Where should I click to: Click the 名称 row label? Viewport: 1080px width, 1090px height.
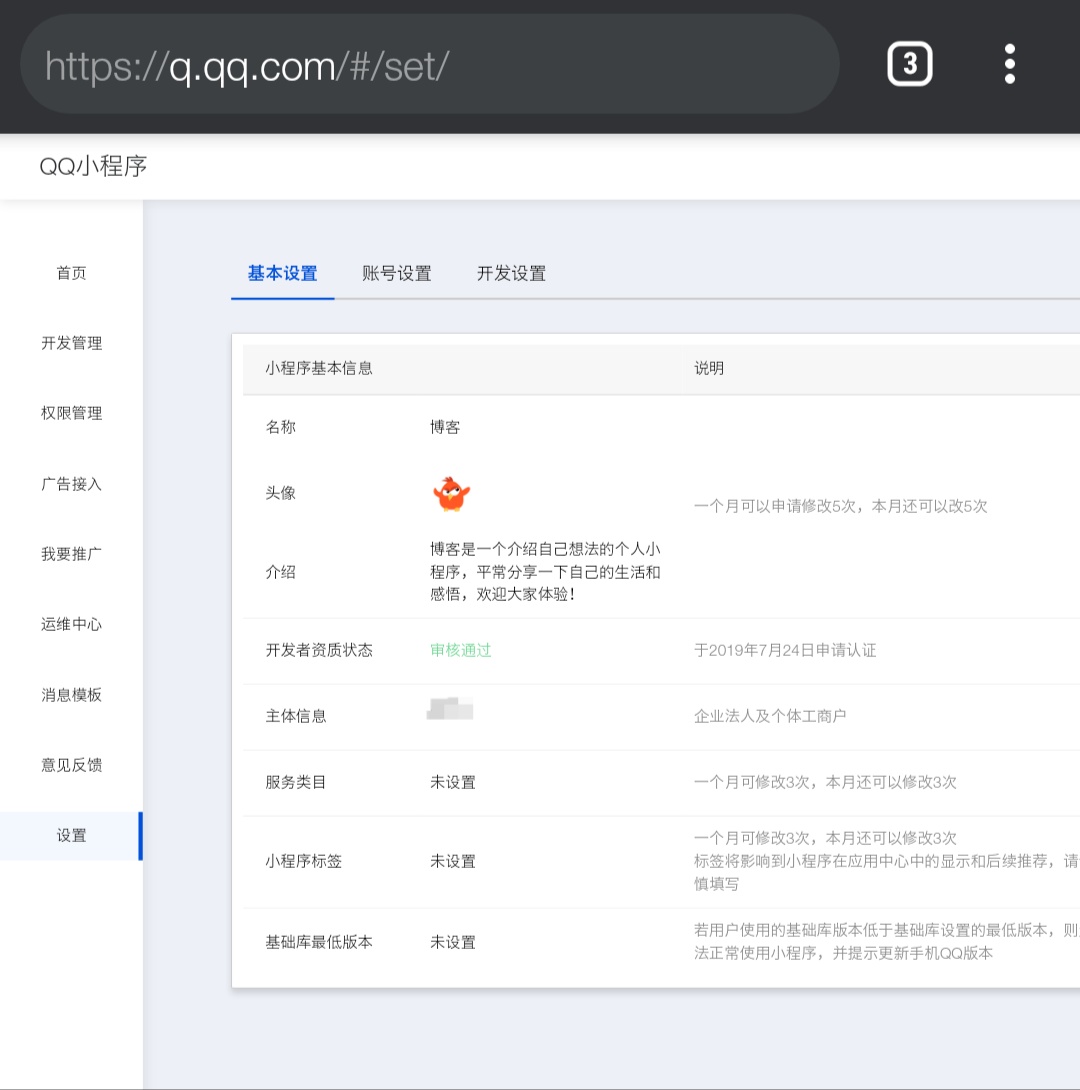pyautogui.click(x=280, y=427)
